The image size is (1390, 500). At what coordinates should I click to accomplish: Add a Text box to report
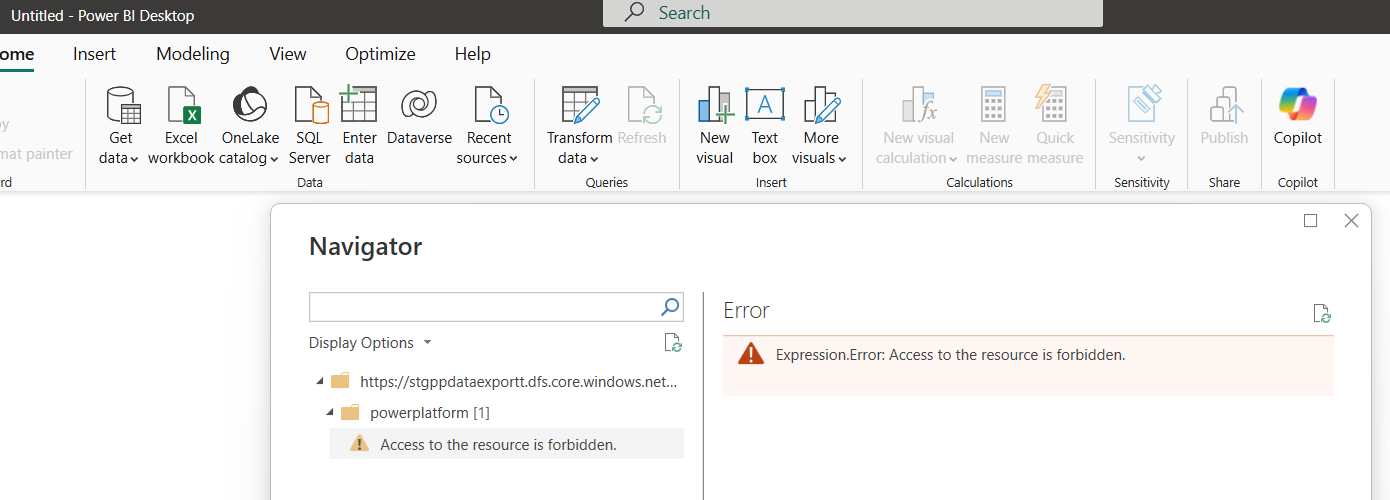coord(765,106)
